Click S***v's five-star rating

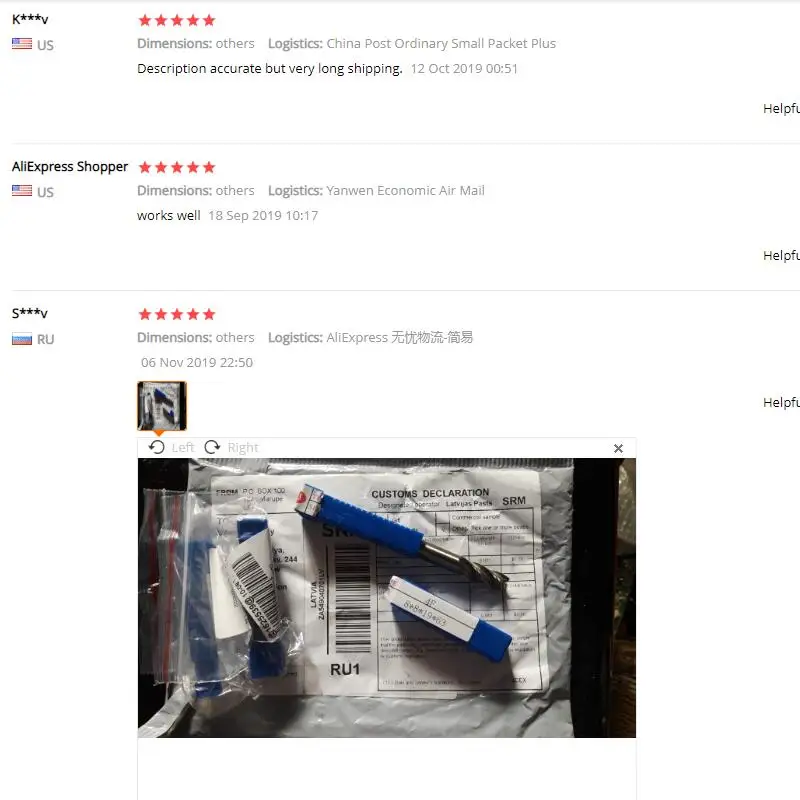coord(177,314)
